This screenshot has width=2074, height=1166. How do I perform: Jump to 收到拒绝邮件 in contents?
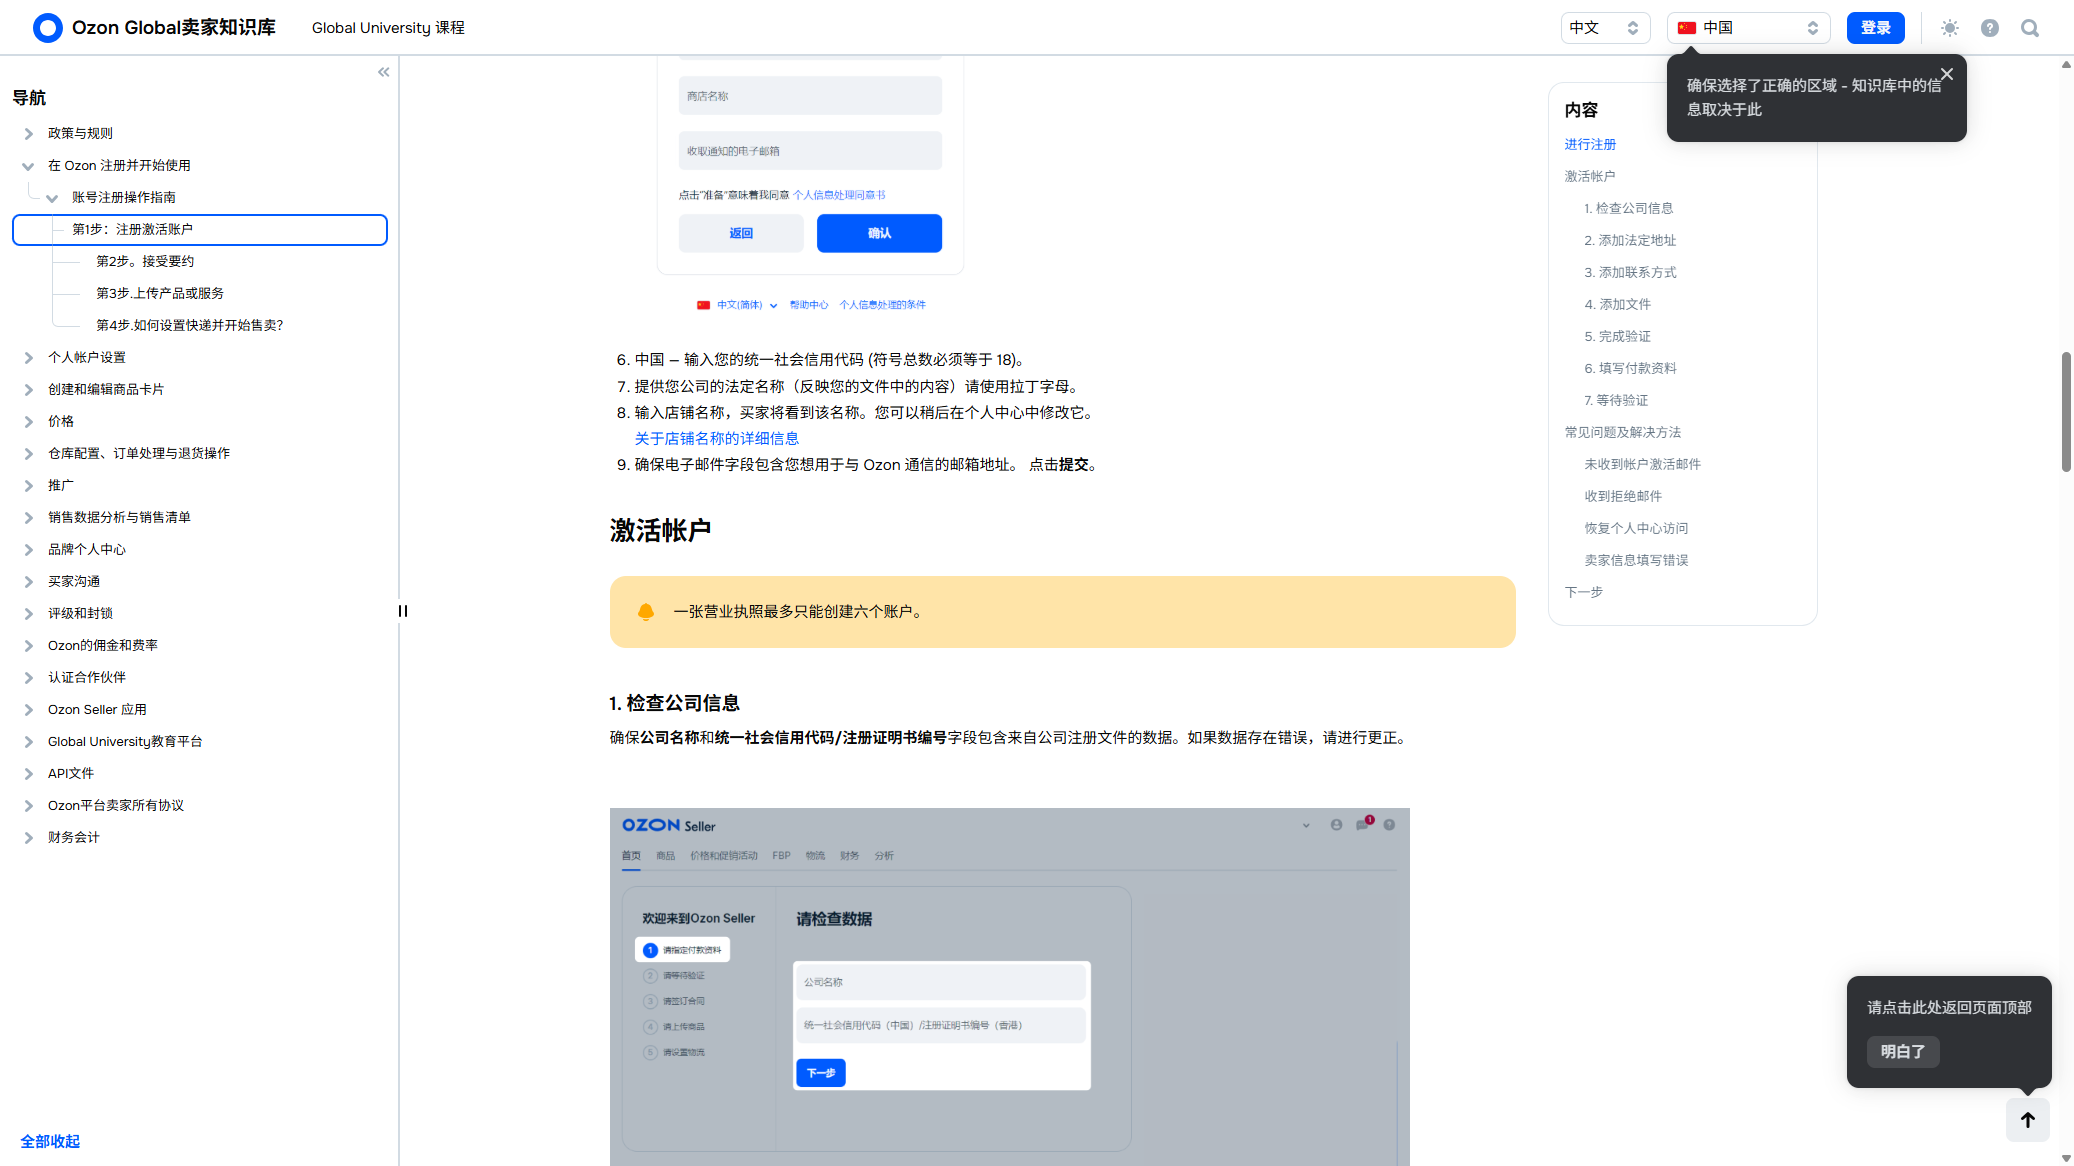(1623, 496)
